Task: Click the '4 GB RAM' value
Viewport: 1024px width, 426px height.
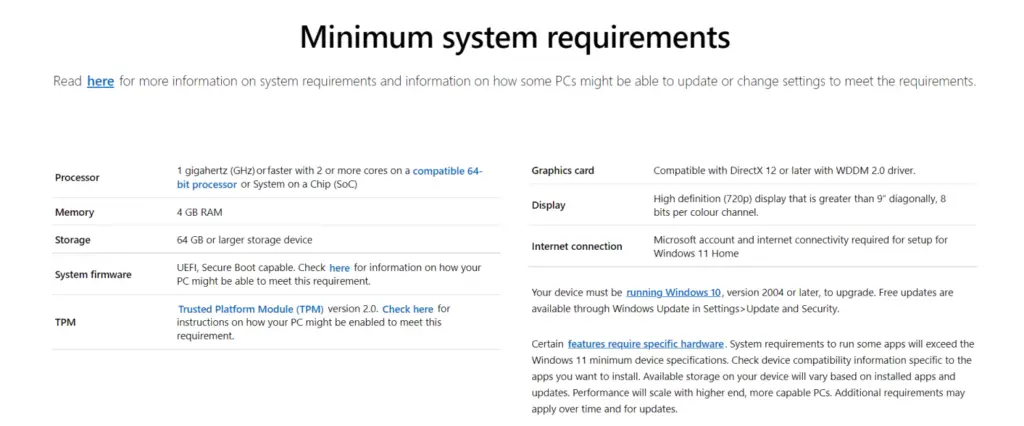Action: (199, 212)
